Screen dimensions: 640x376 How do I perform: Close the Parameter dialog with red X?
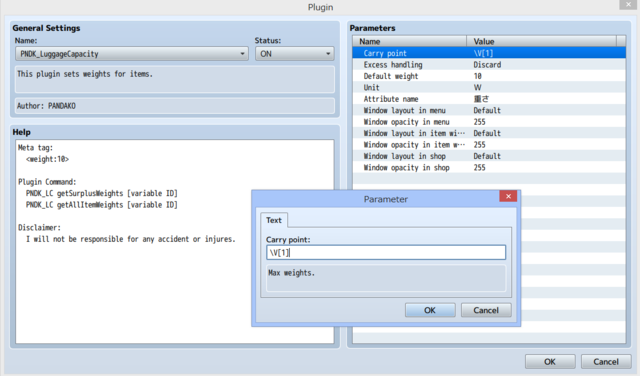(x=508, y=196)
